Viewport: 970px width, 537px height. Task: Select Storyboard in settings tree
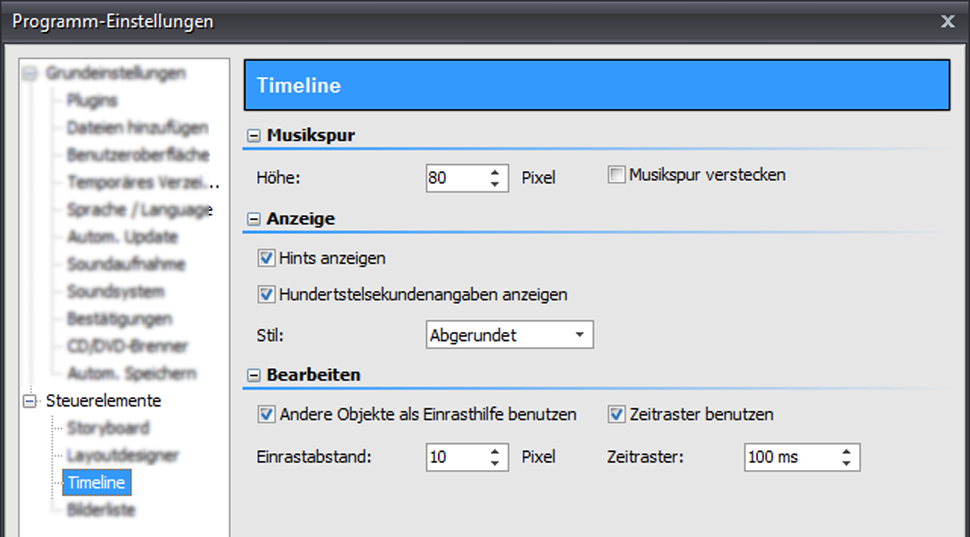point(108,428)
